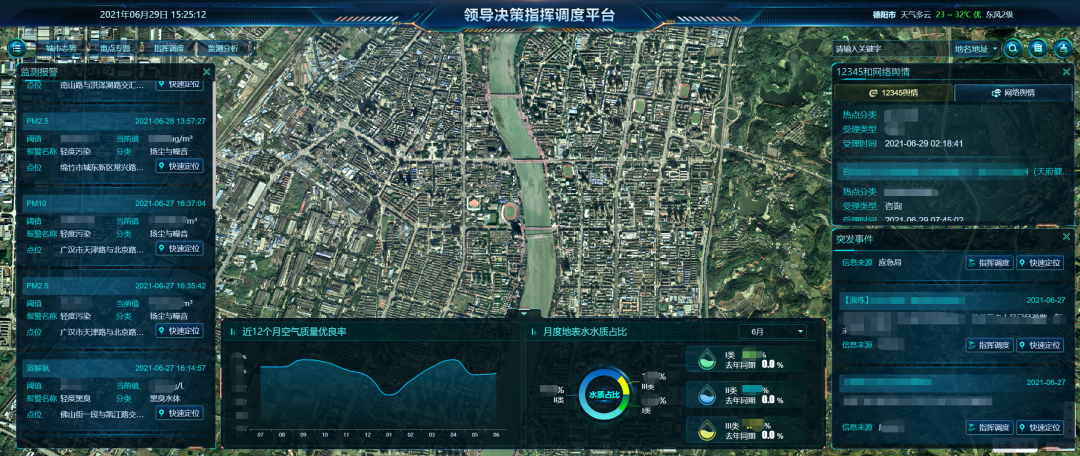This screenshot has height=456, width=1080.
Task: Click 快速定位 for the 溶解氧 alarm
Action: point(180,413)
